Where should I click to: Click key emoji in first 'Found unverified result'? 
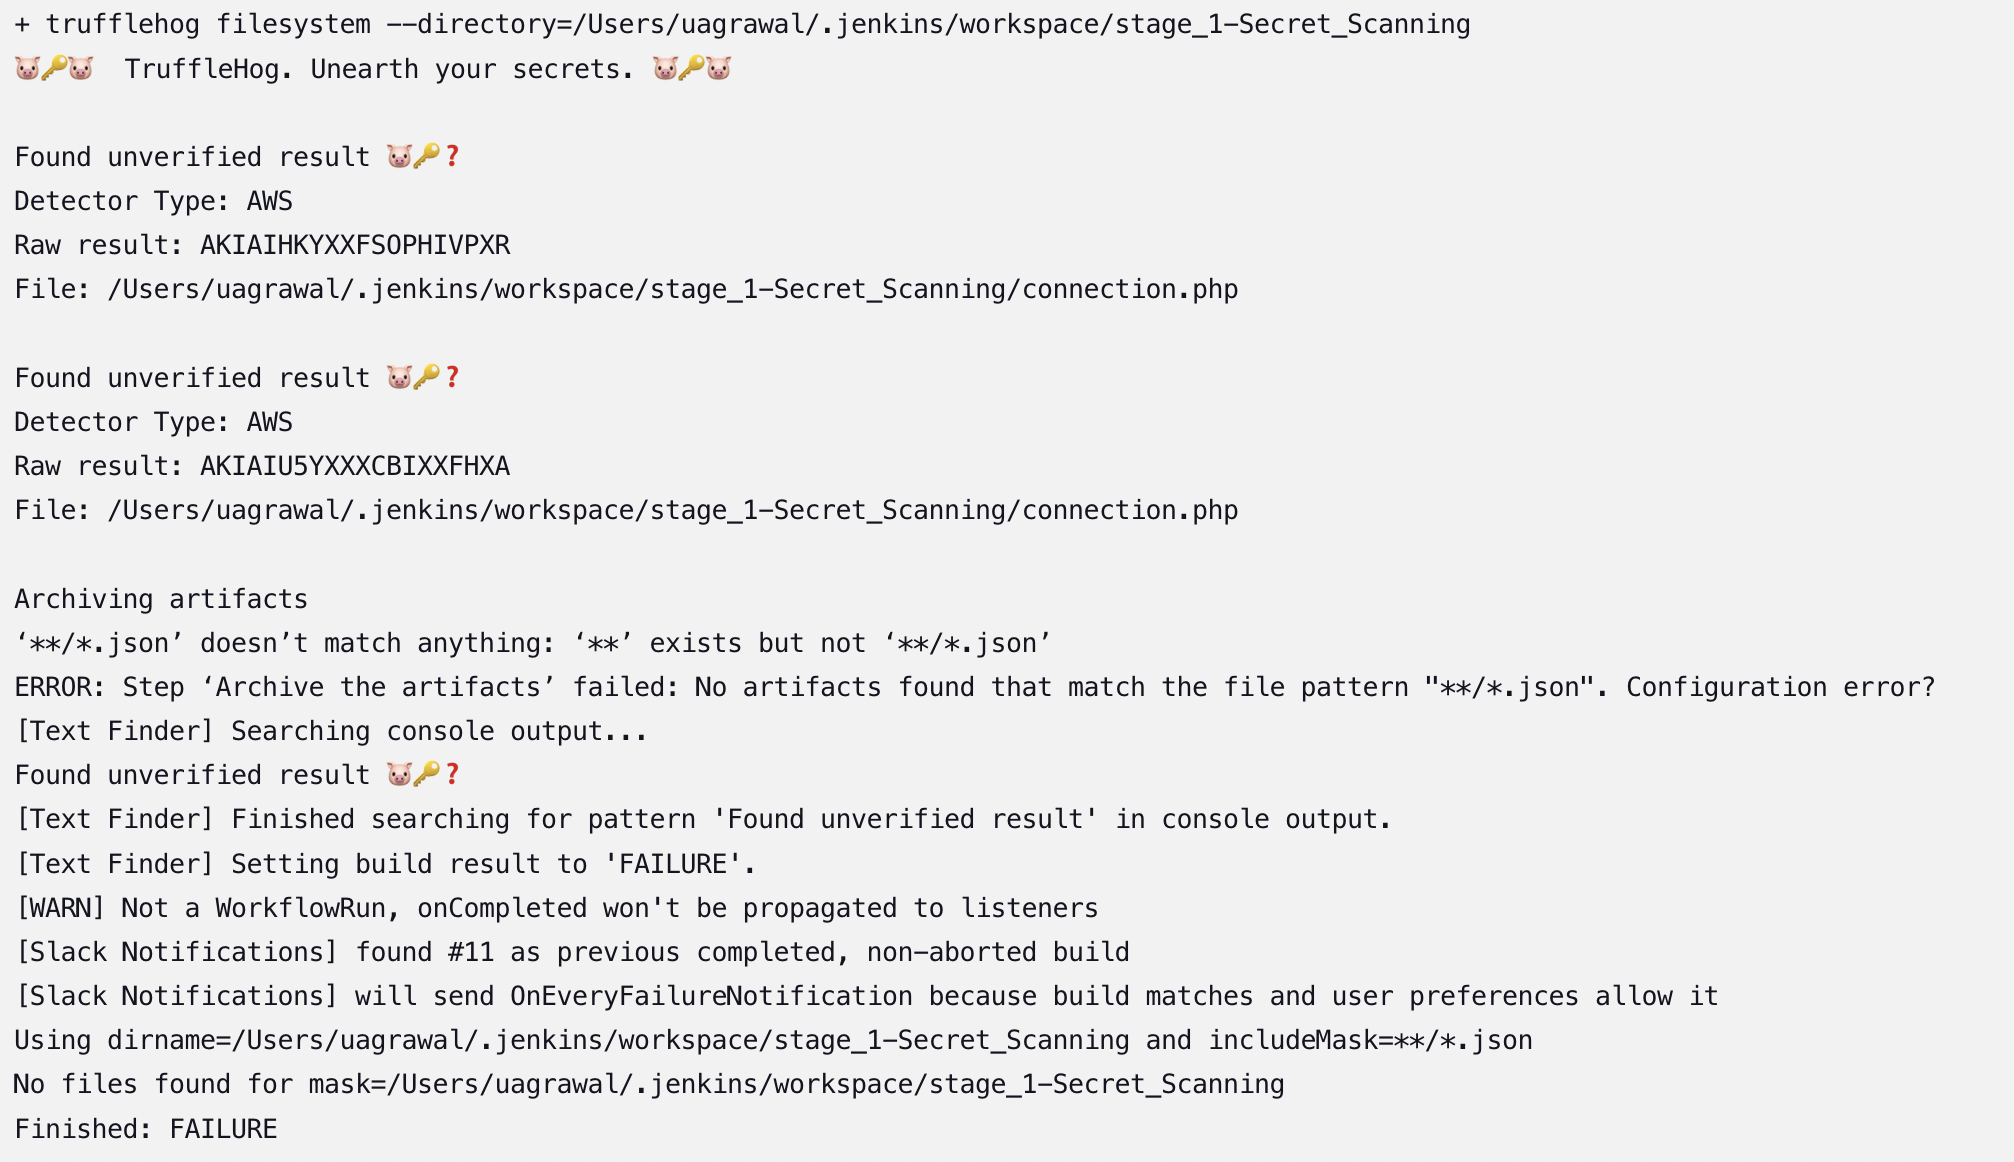(427, 156)
